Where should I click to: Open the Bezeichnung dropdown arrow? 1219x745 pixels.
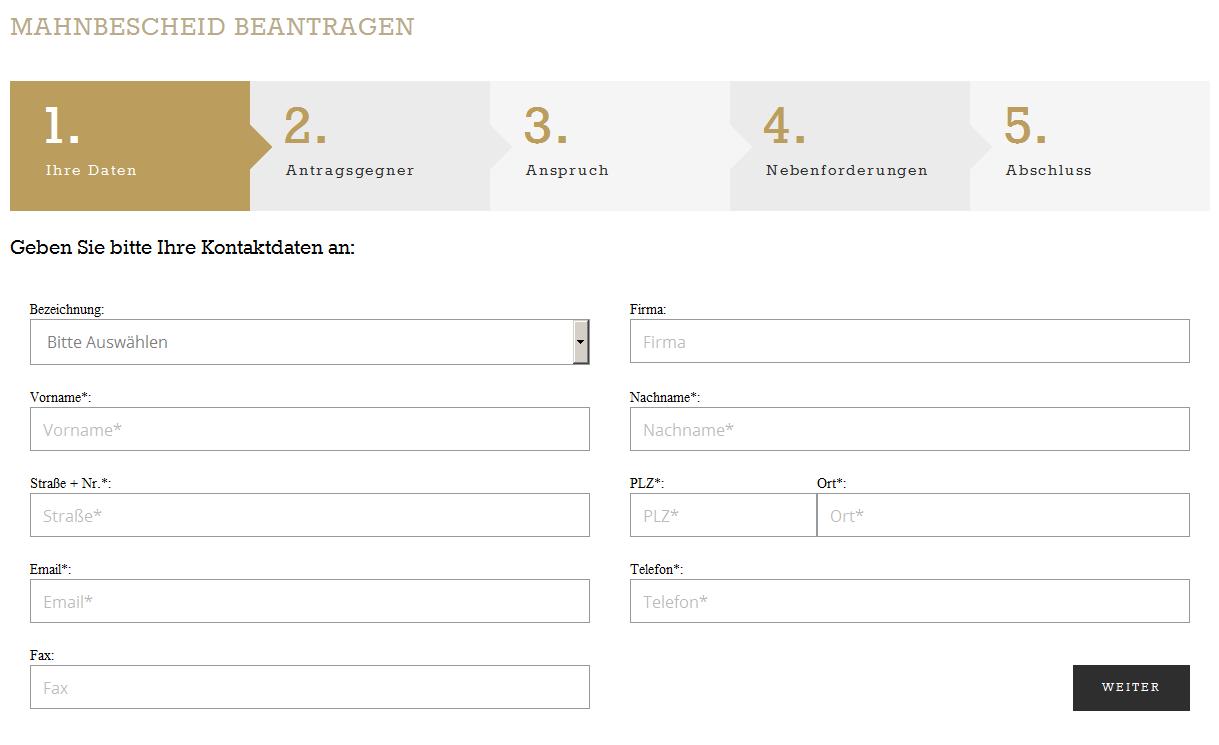click(x=580, y=342)
